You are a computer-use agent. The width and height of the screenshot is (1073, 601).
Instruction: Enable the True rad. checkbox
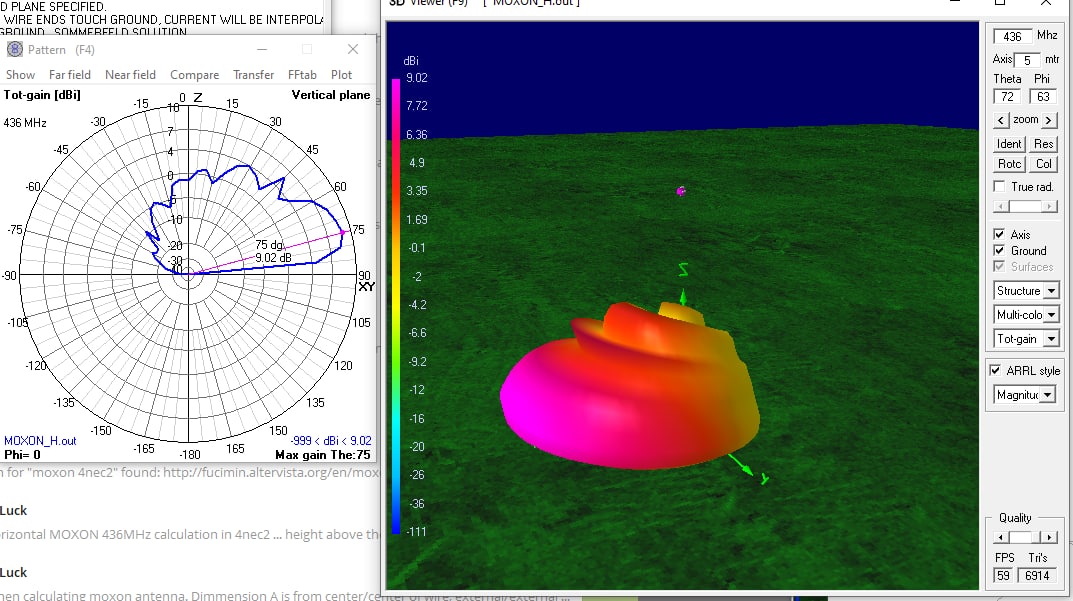coord(999,187)
